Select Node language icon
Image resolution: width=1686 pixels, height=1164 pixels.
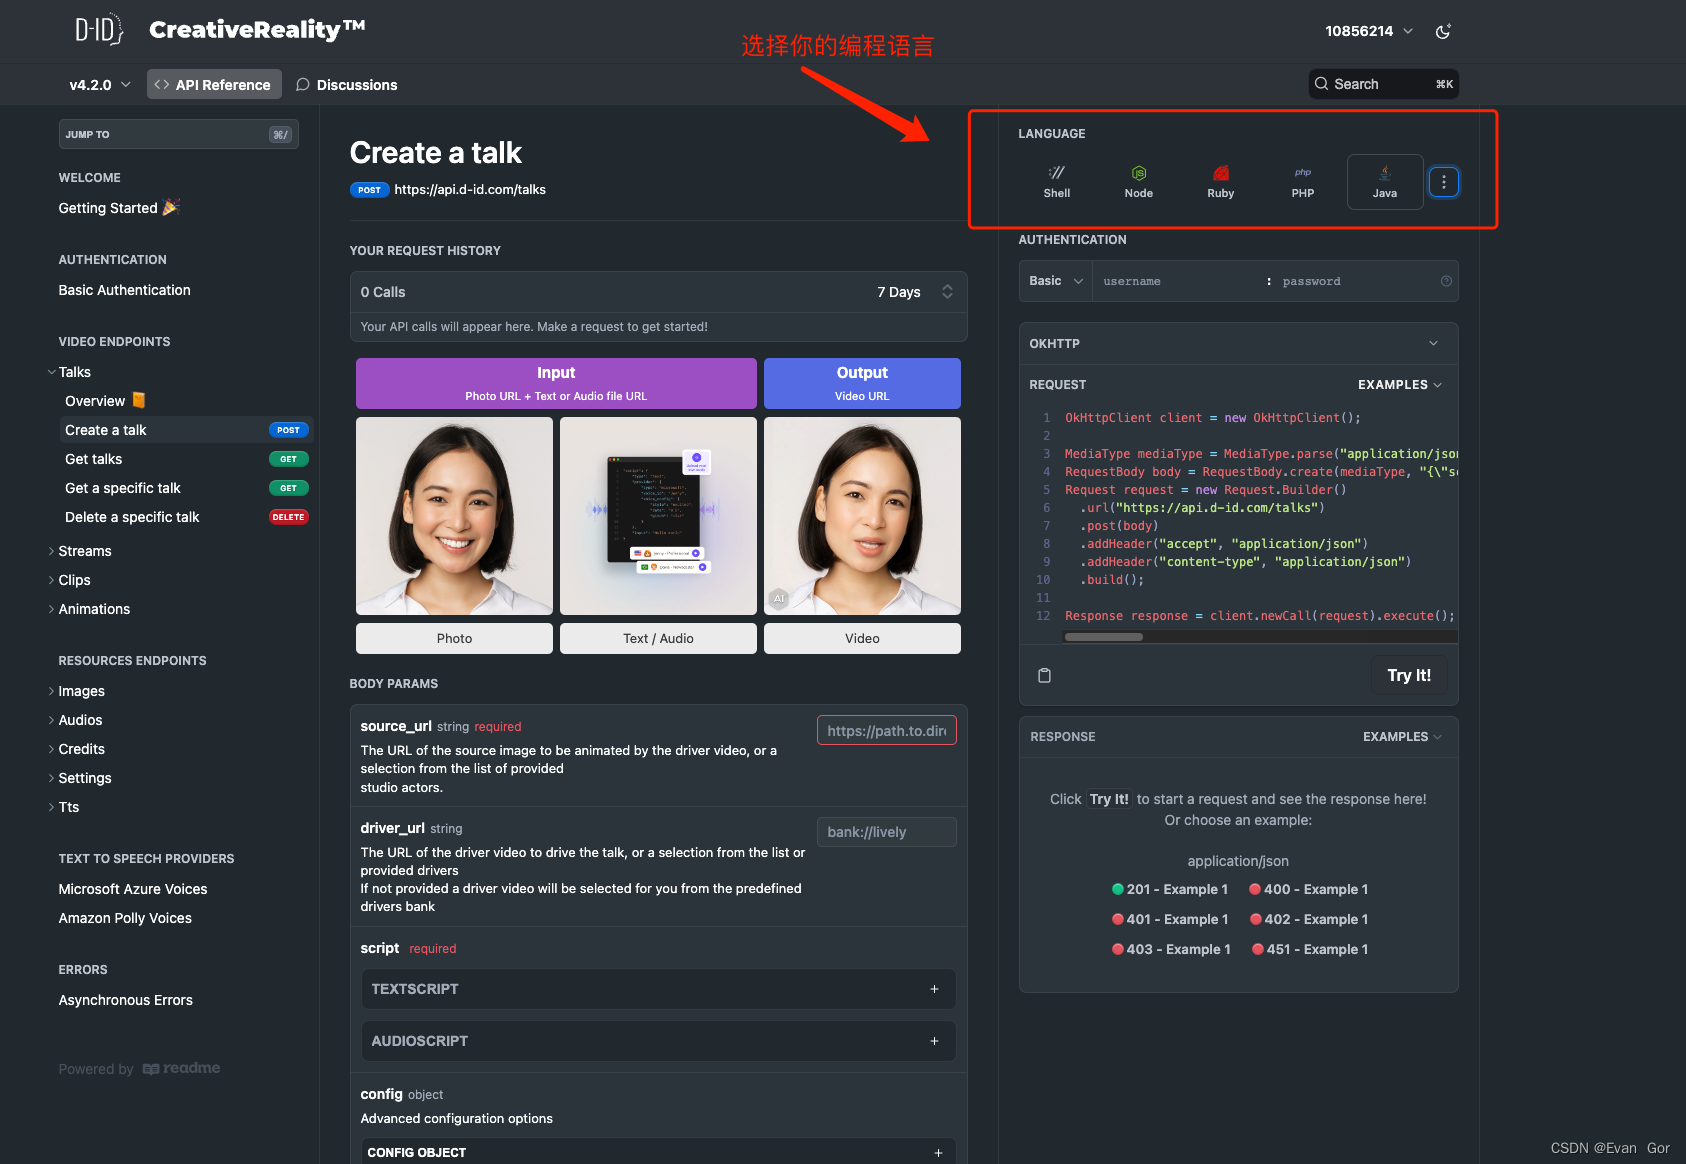pos(1139,182)
